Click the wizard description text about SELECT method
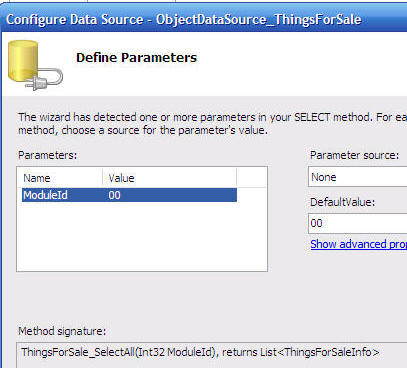Image resolution: width=407 pixels, height=368 pixels. [x=212, y=123]
